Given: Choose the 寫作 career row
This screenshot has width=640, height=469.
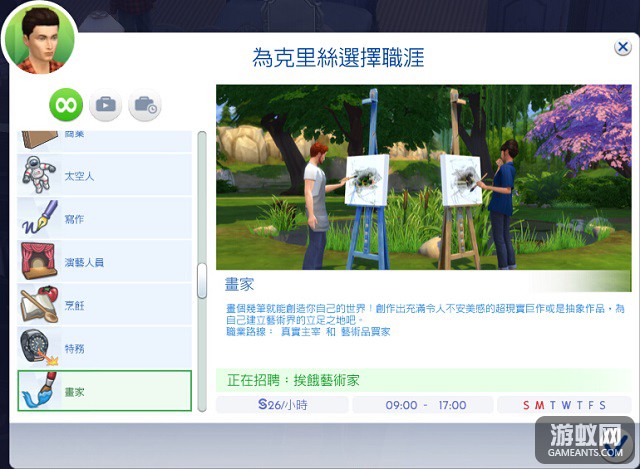Looking at the screenshot, I should [104, 218].
